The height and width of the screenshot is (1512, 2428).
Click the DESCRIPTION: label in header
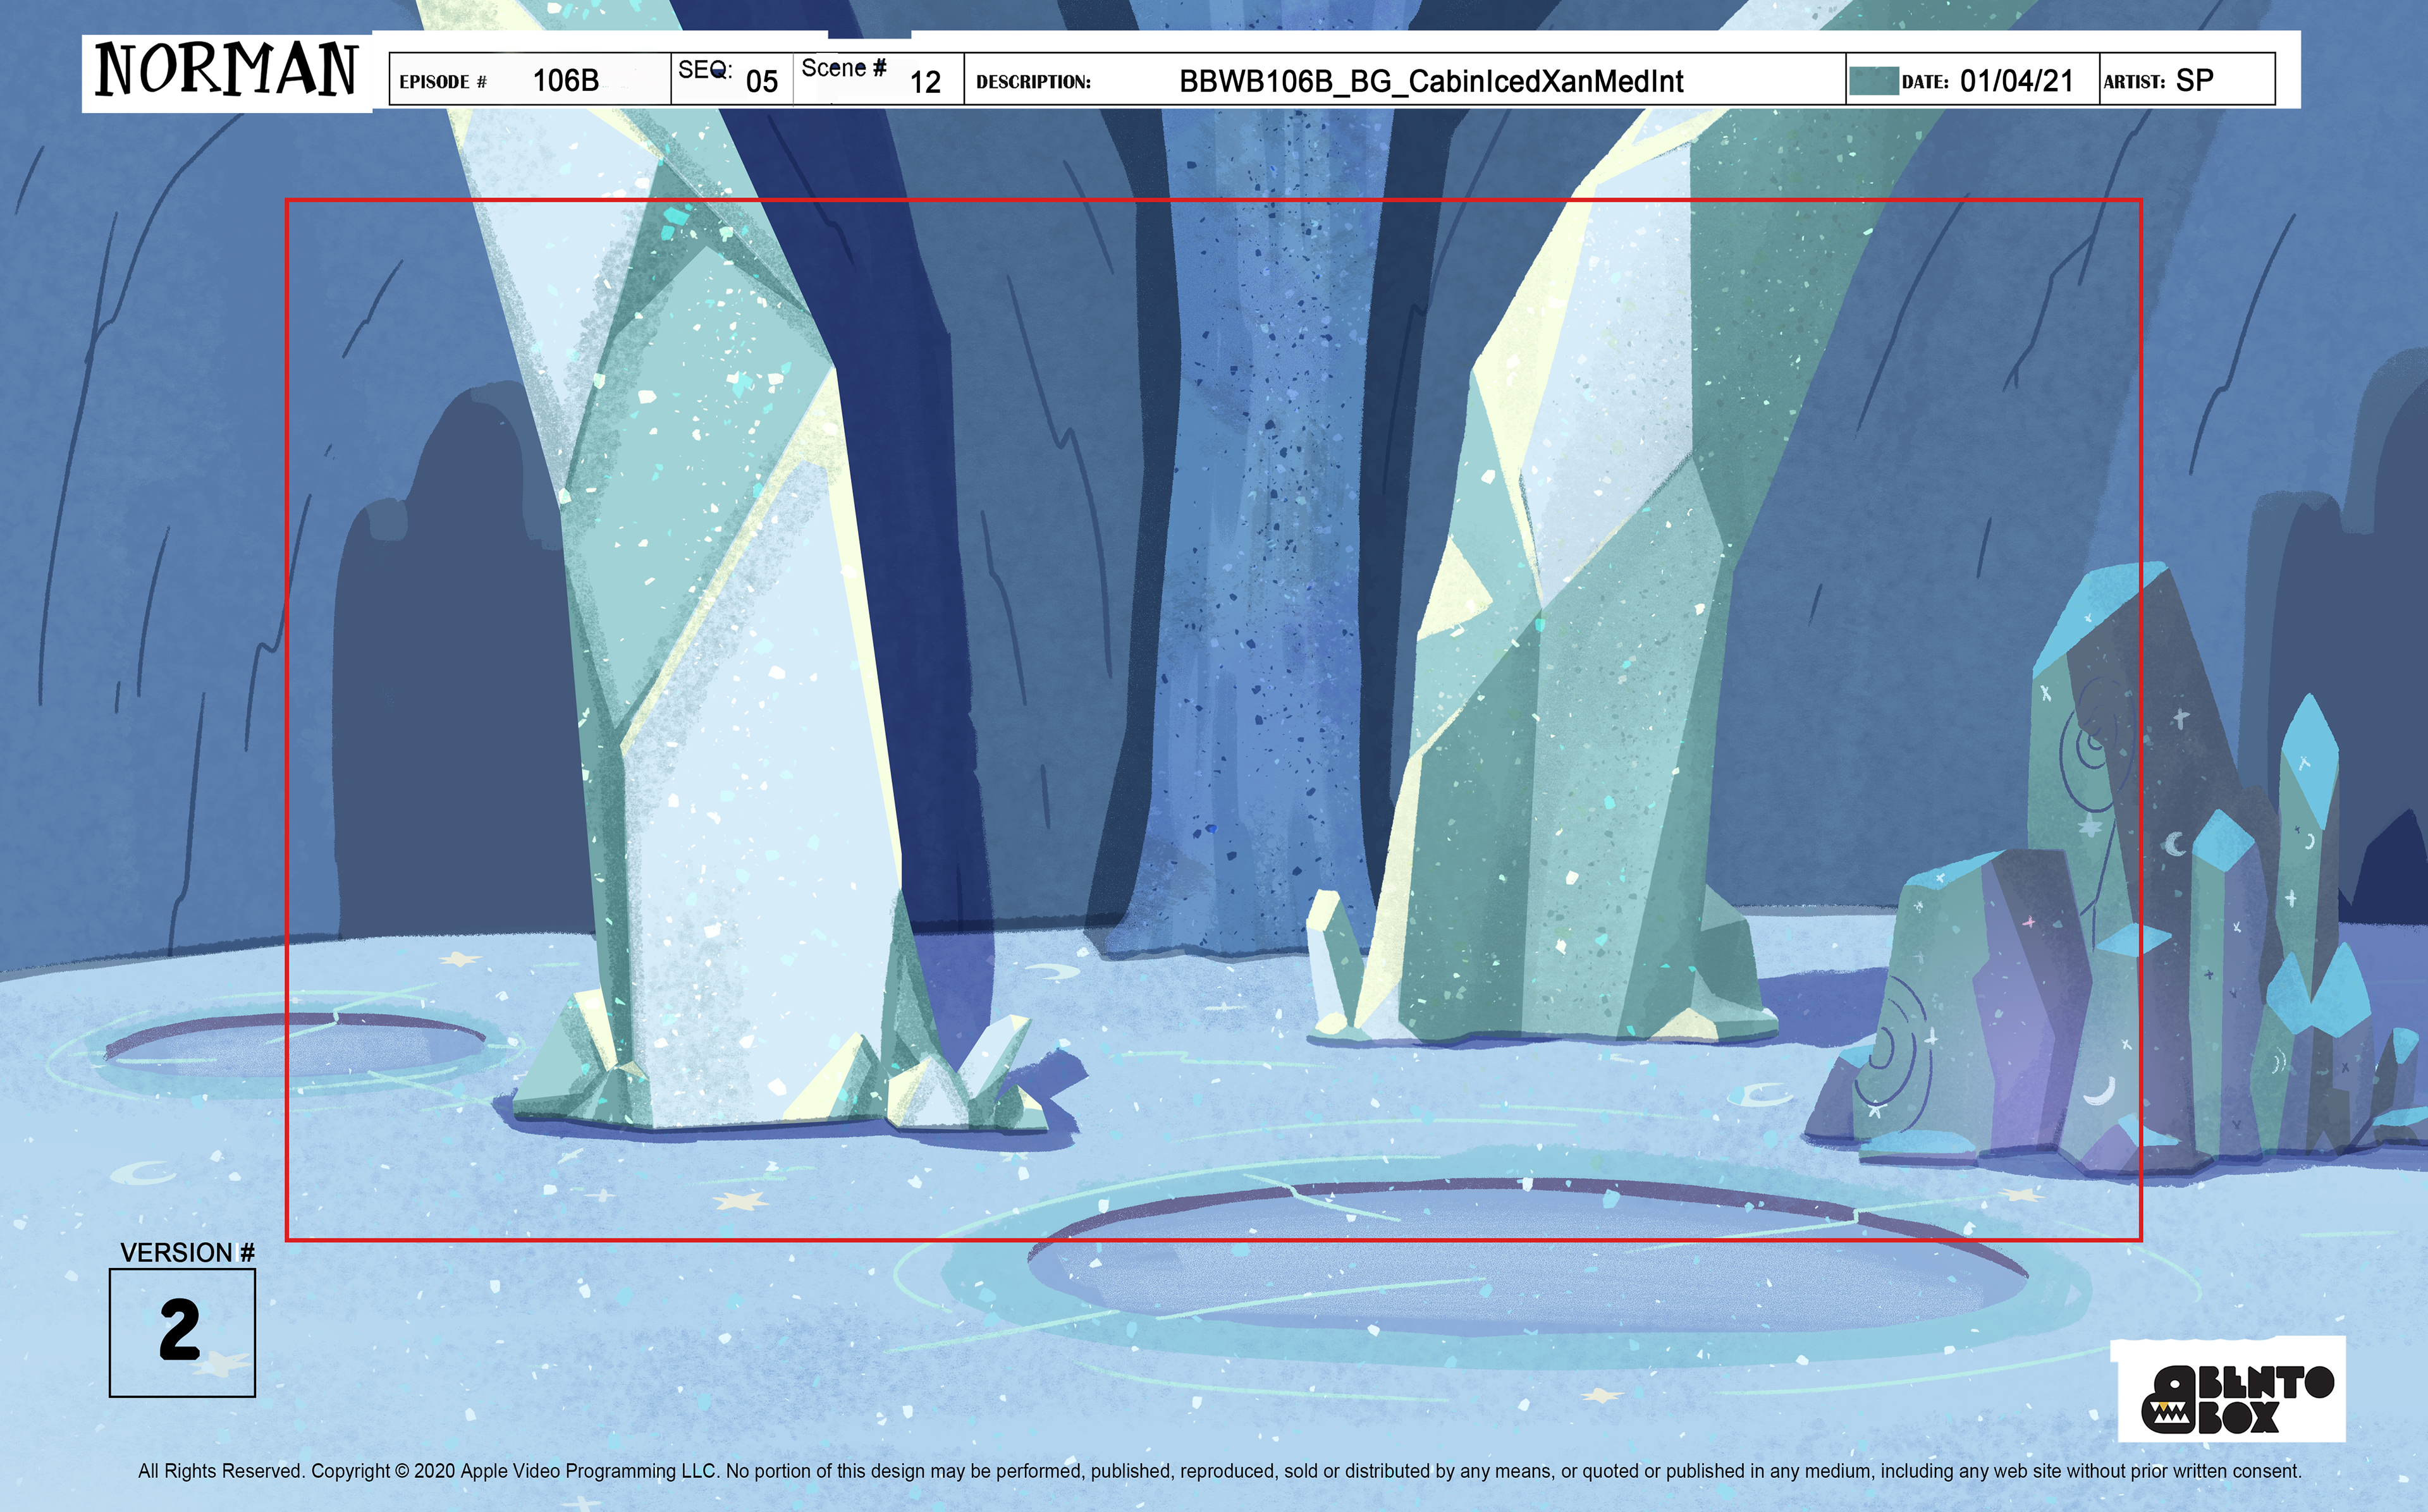1033,82
